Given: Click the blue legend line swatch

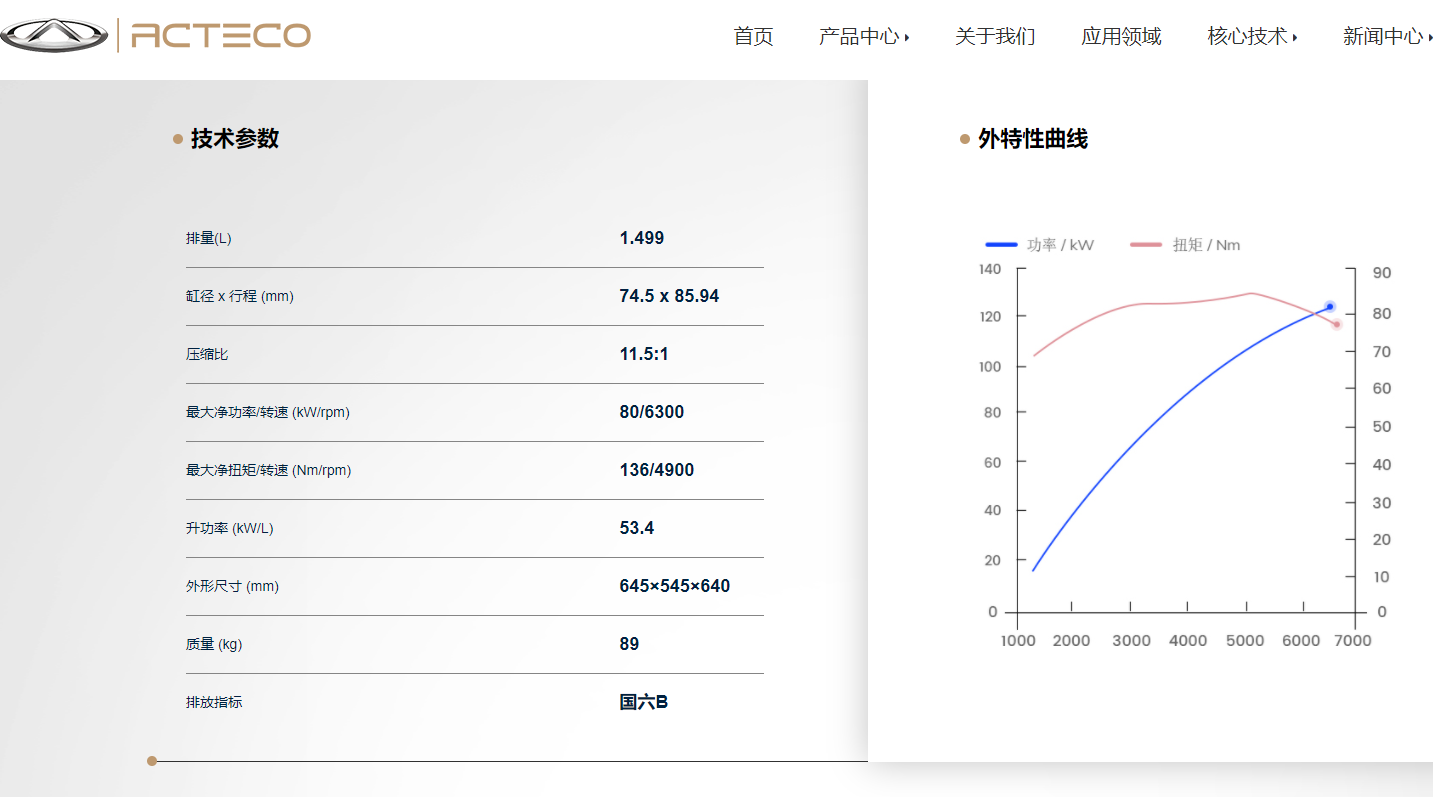Looking at the screenshot, I should (x=1001, y=245).
